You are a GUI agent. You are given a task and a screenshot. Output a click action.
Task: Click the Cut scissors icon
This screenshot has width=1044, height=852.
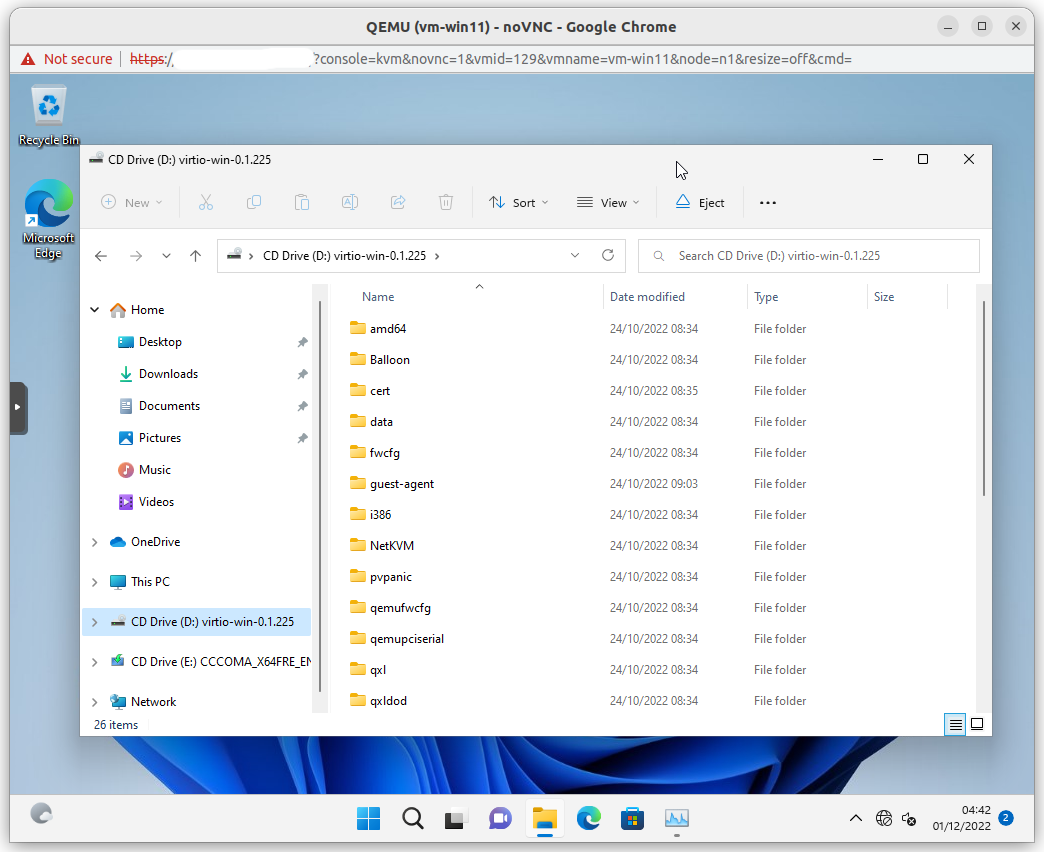[x=206, y=202]
